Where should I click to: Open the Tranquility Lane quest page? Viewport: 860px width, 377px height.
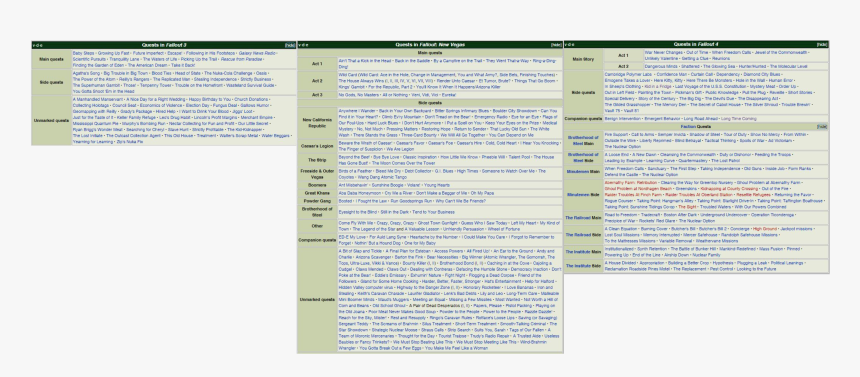tap(126, 59)
